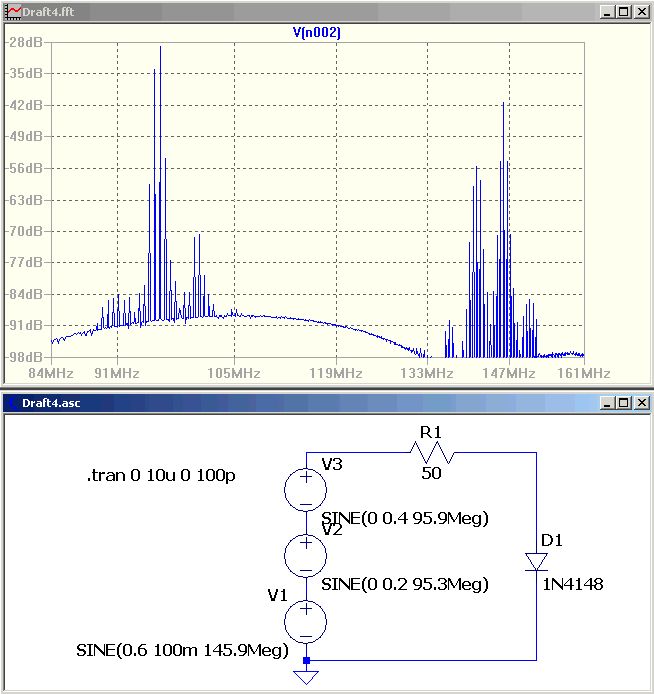Click the SINE(0.6 100m 145.9Meg) value text
The image size is (654, 694).
click(182, 650)
